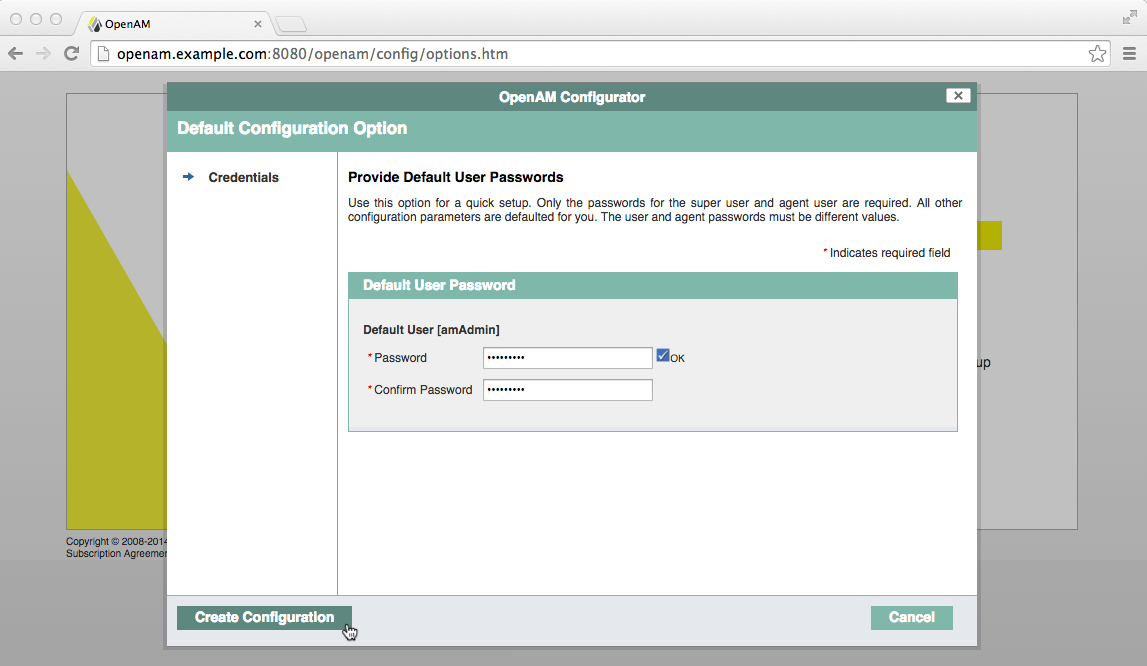This screenshot has height=666, width=1147.
Task: Click the browser back arrow
Action: [x=15, y=53]
